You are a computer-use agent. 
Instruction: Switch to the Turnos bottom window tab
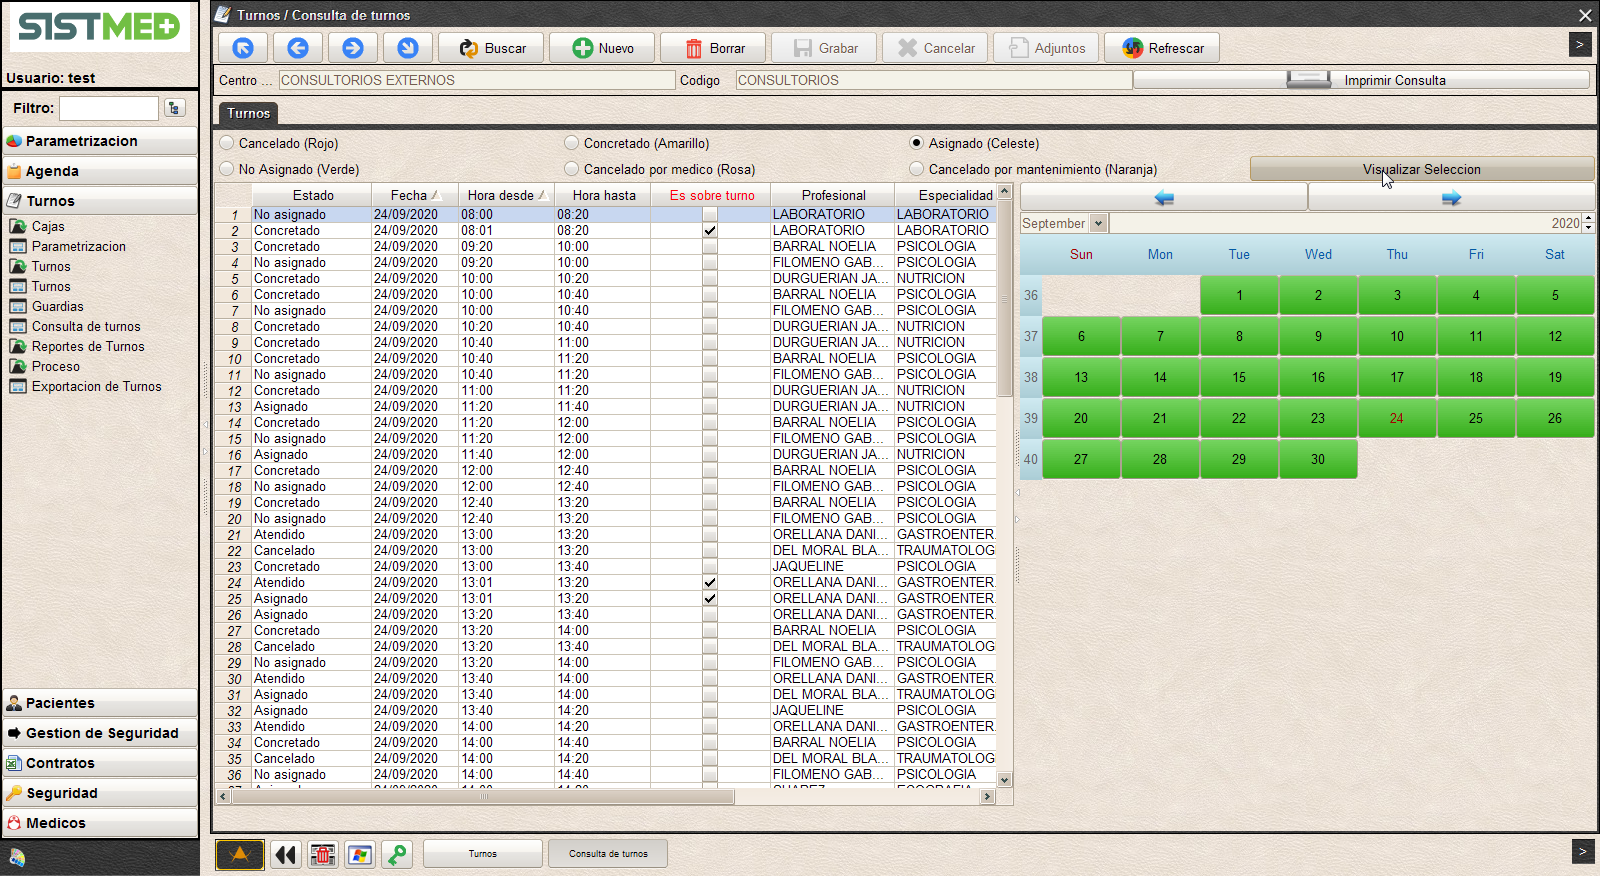tap(483, 854)
